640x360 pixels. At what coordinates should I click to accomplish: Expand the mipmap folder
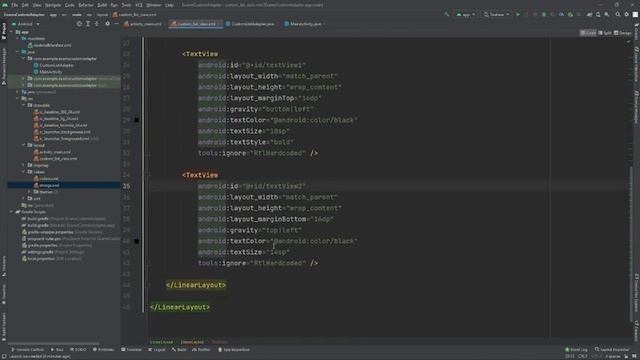(24, 165)
